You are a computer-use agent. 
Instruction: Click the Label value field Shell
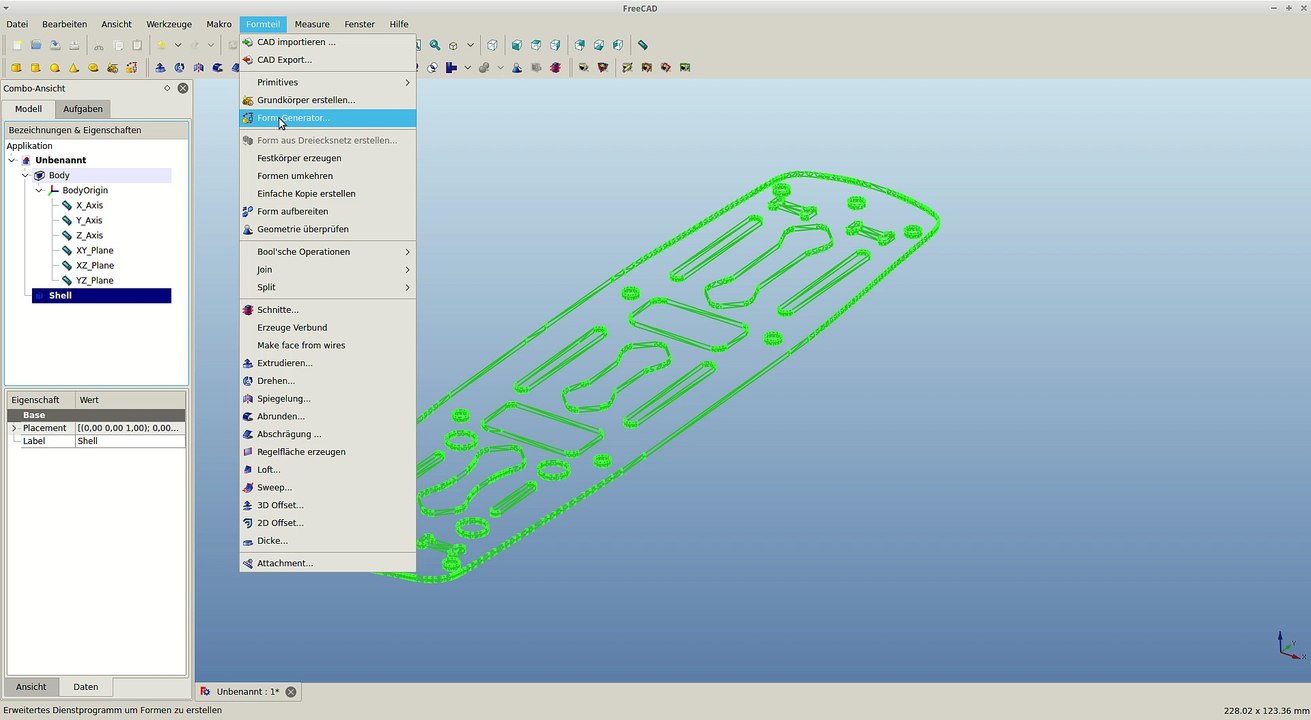[130, 441]
